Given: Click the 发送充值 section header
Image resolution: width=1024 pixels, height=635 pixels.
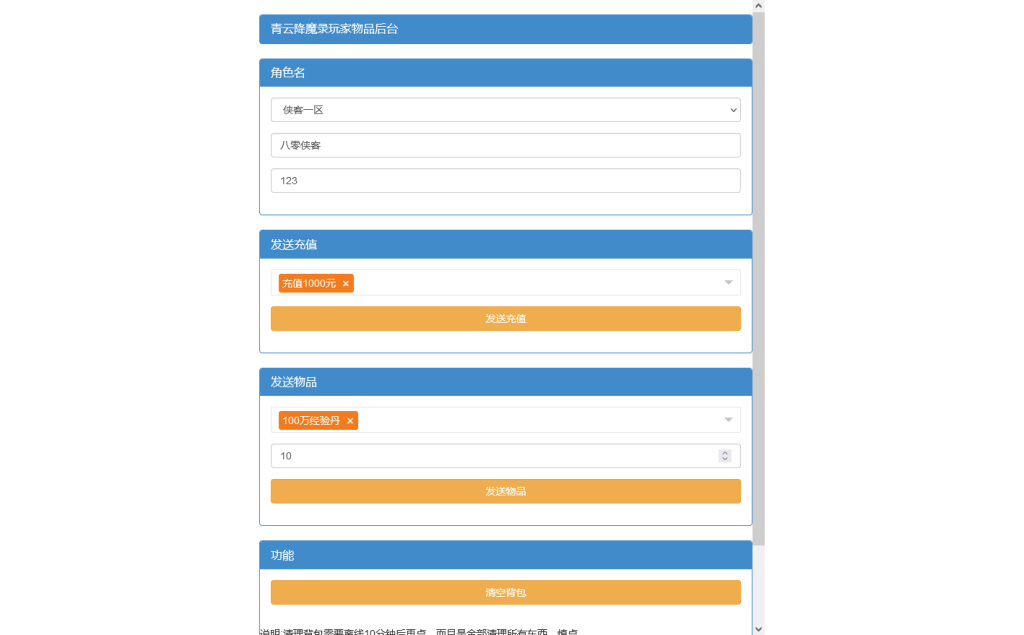Looking at the screenshot, I should click(505, 244).
